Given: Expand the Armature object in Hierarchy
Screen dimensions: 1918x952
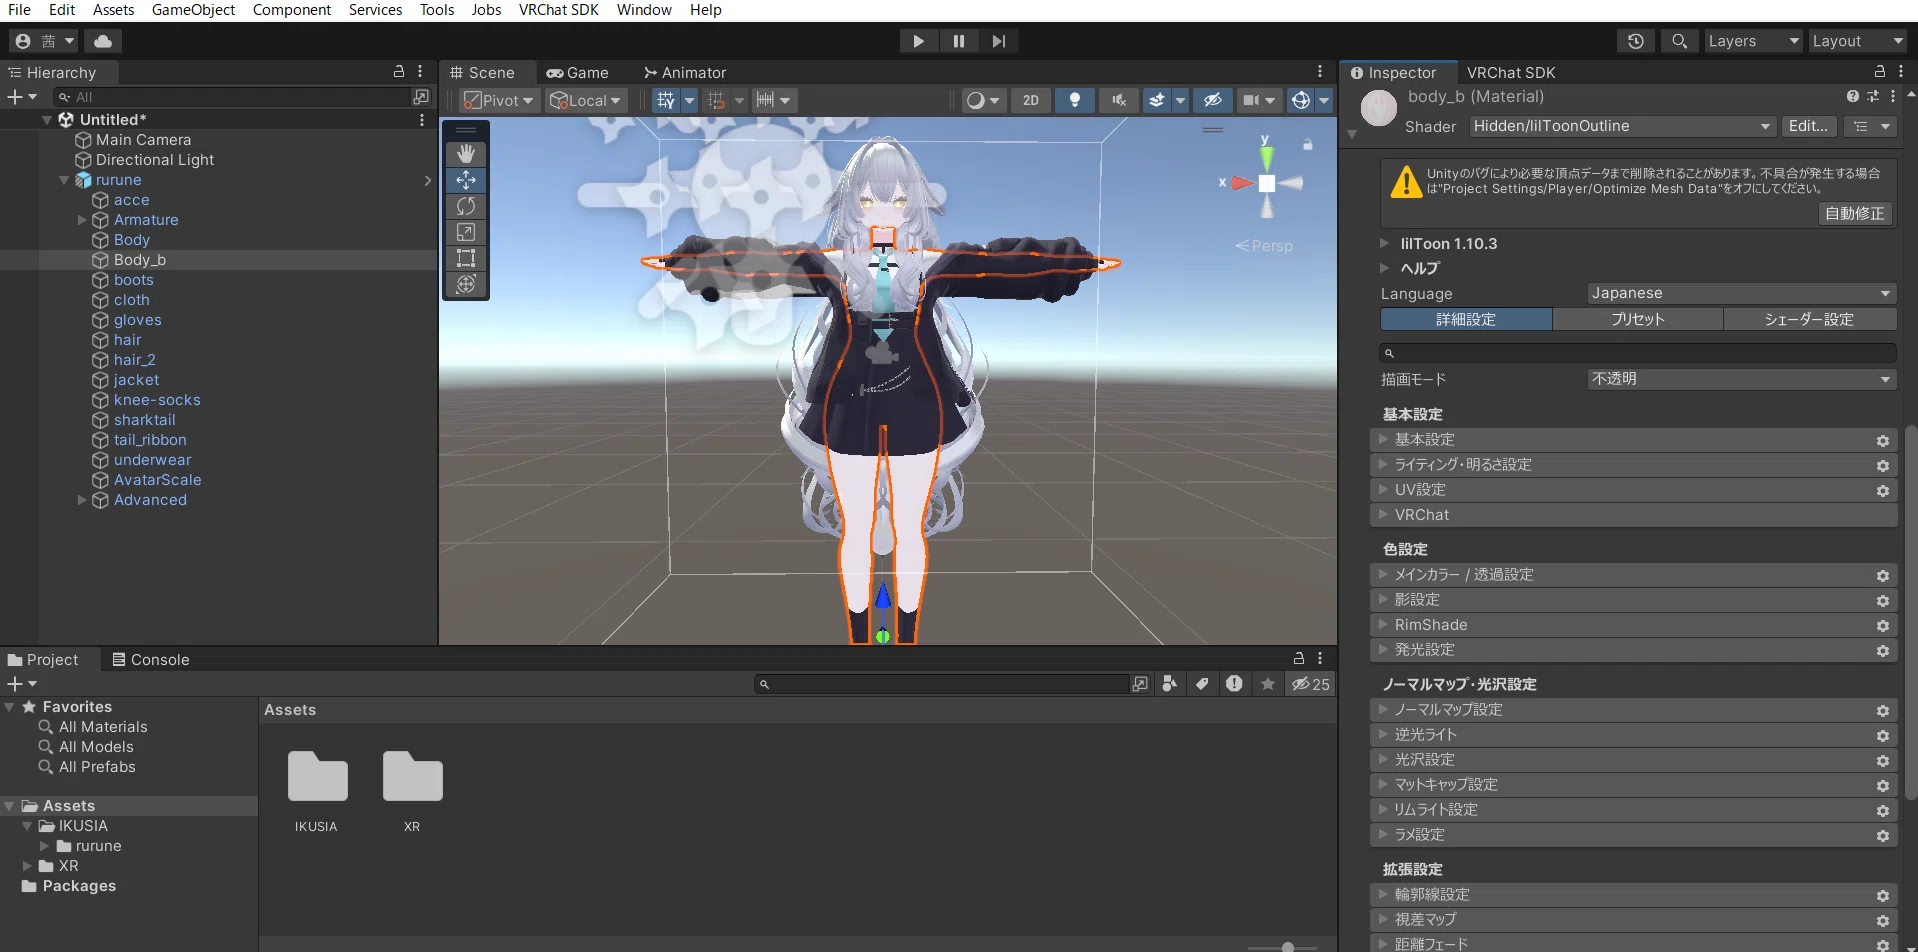Looking at the screenshot, I should coord(82,220).
